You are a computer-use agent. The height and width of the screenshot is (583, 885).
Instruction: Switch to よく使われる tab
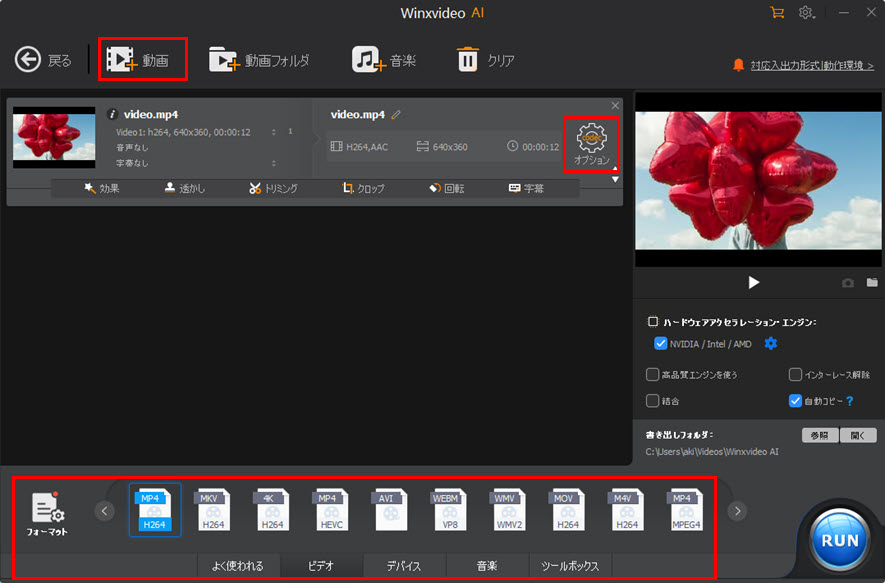pos(238,566)
